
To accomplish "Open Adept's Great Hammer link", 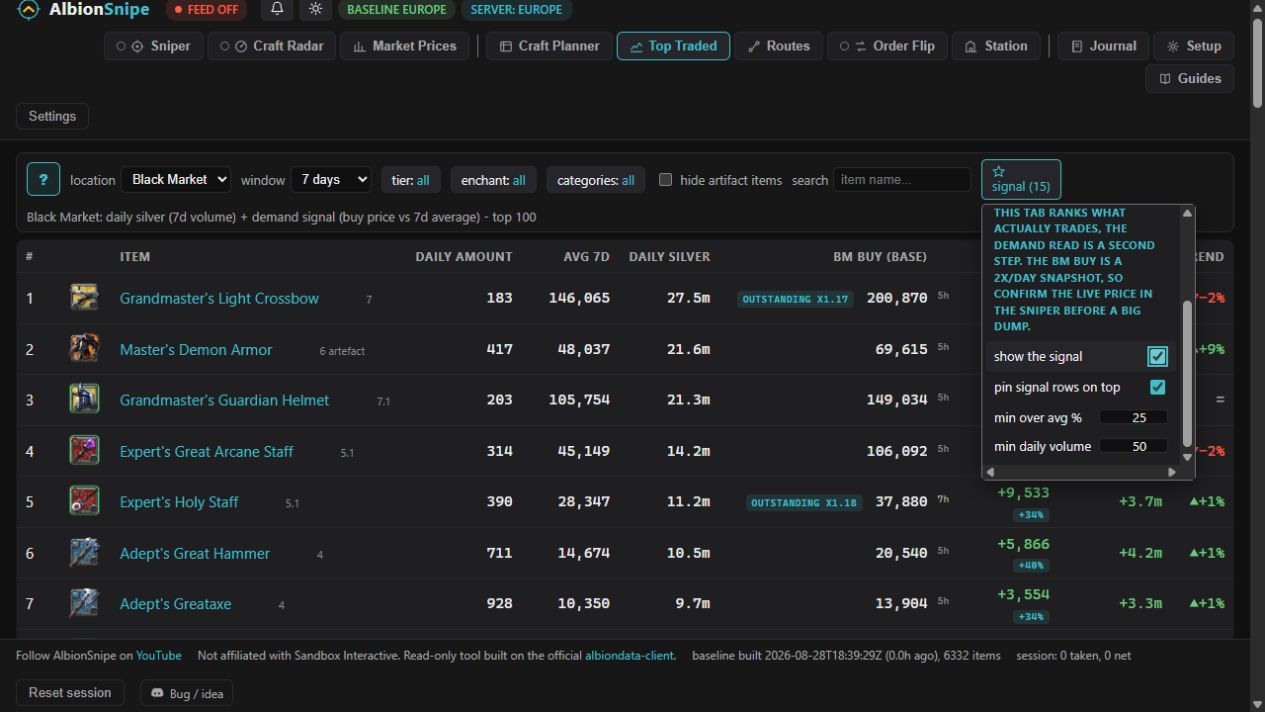I will point(195,553).
